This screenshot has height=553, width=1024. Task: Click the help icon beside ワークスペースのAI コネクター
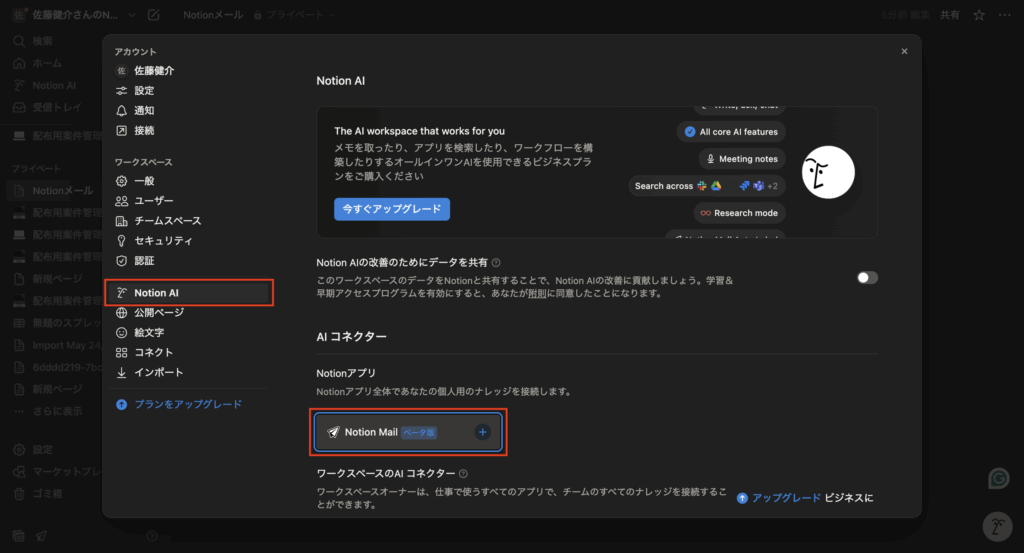(x=463, y=473)
